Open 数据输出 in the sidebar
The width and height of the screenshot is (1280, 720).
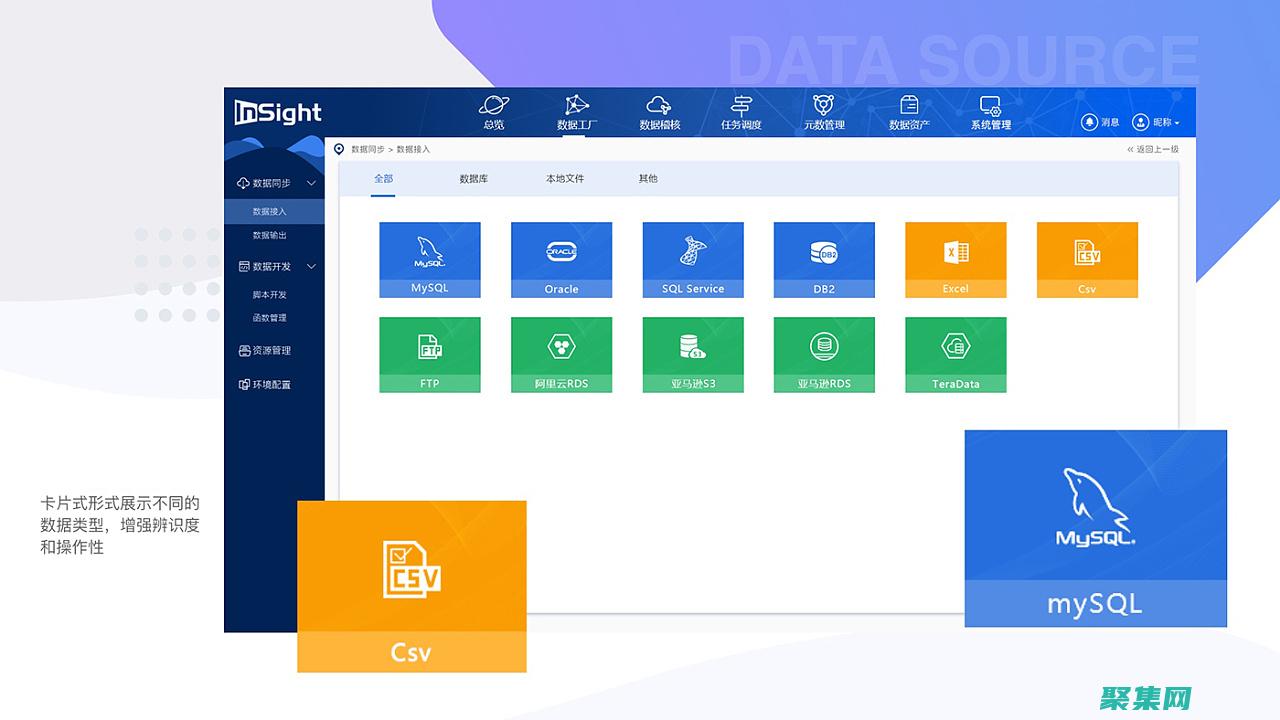269,235
